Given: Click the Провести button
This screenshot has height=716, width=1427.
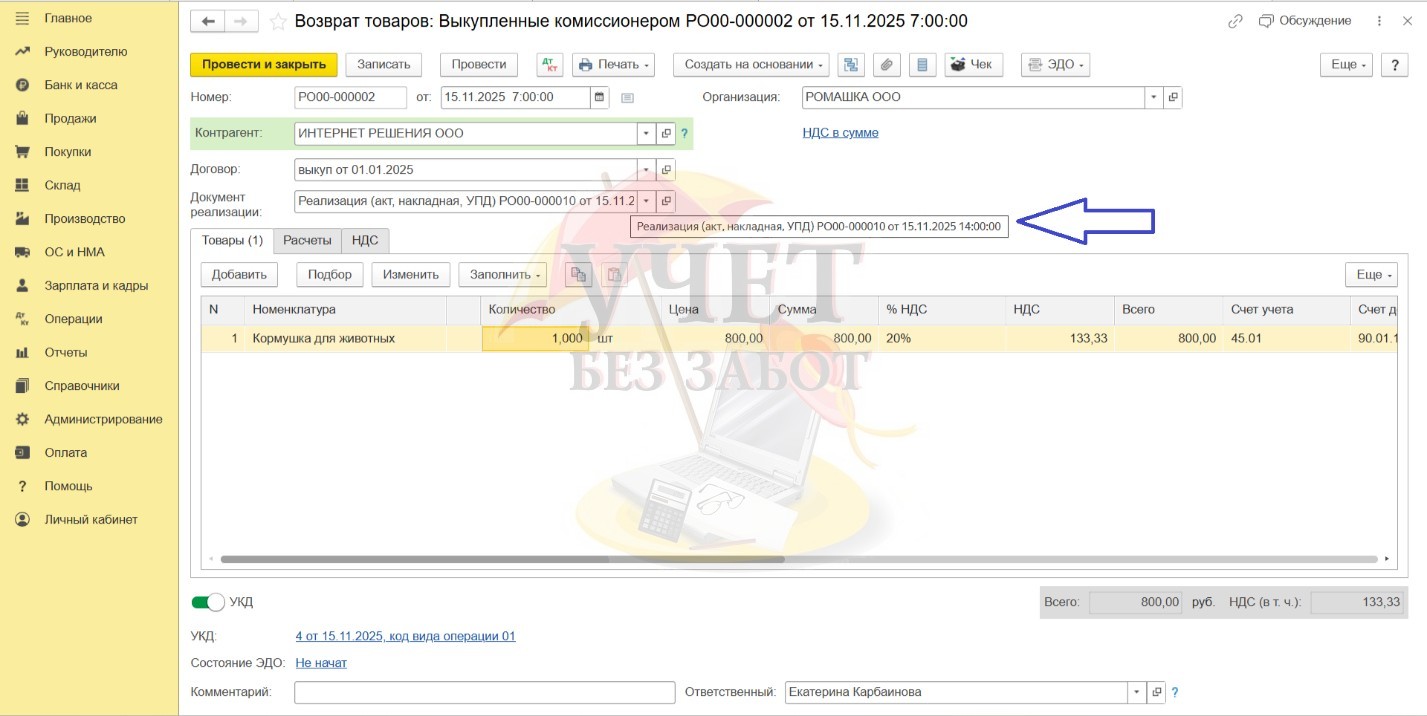Looking at the screenshot, I should click(479, 64).
